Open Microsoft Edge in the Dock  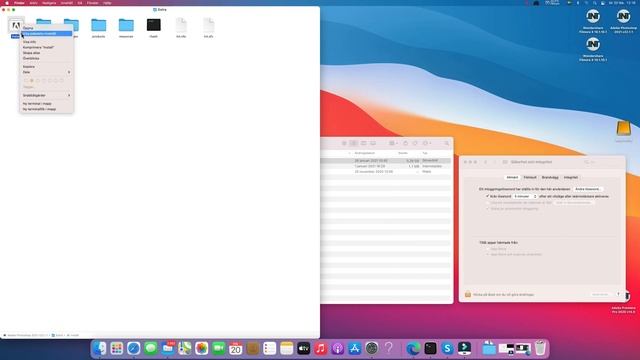click(413, 348)
